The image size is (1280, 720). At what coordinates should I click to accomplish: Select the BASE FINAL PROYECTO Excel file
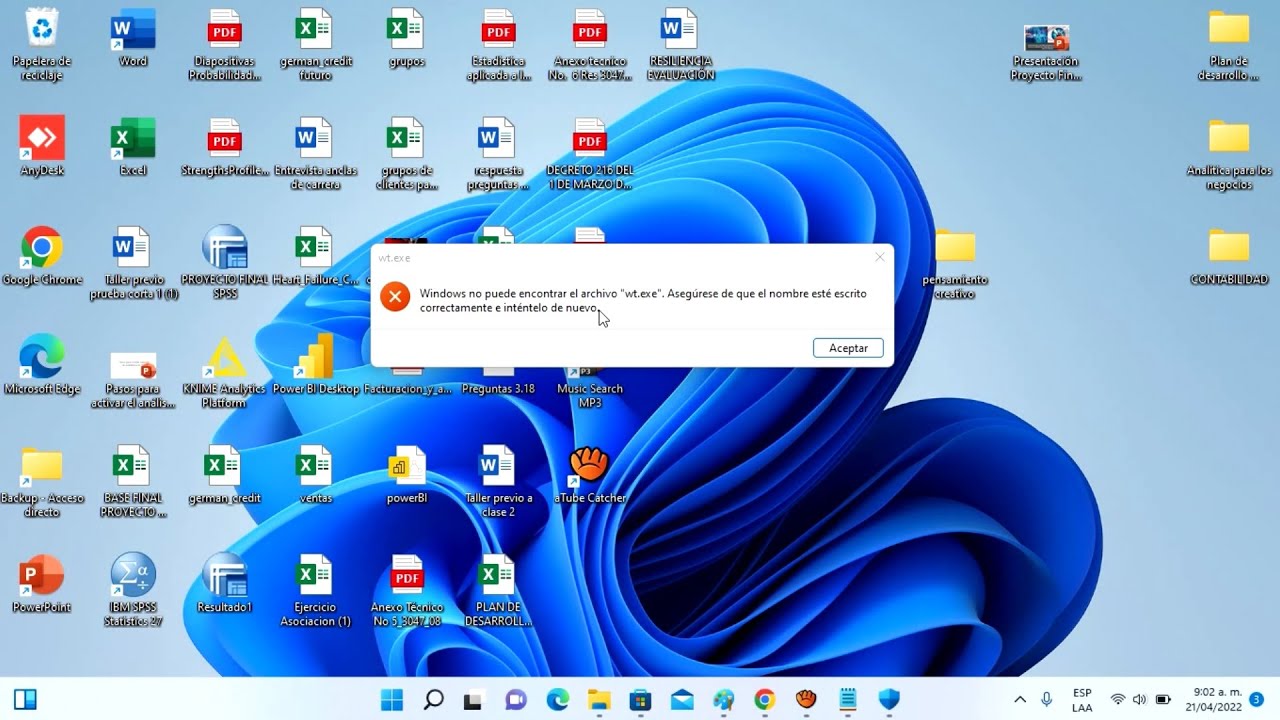[x=133, y=481]
